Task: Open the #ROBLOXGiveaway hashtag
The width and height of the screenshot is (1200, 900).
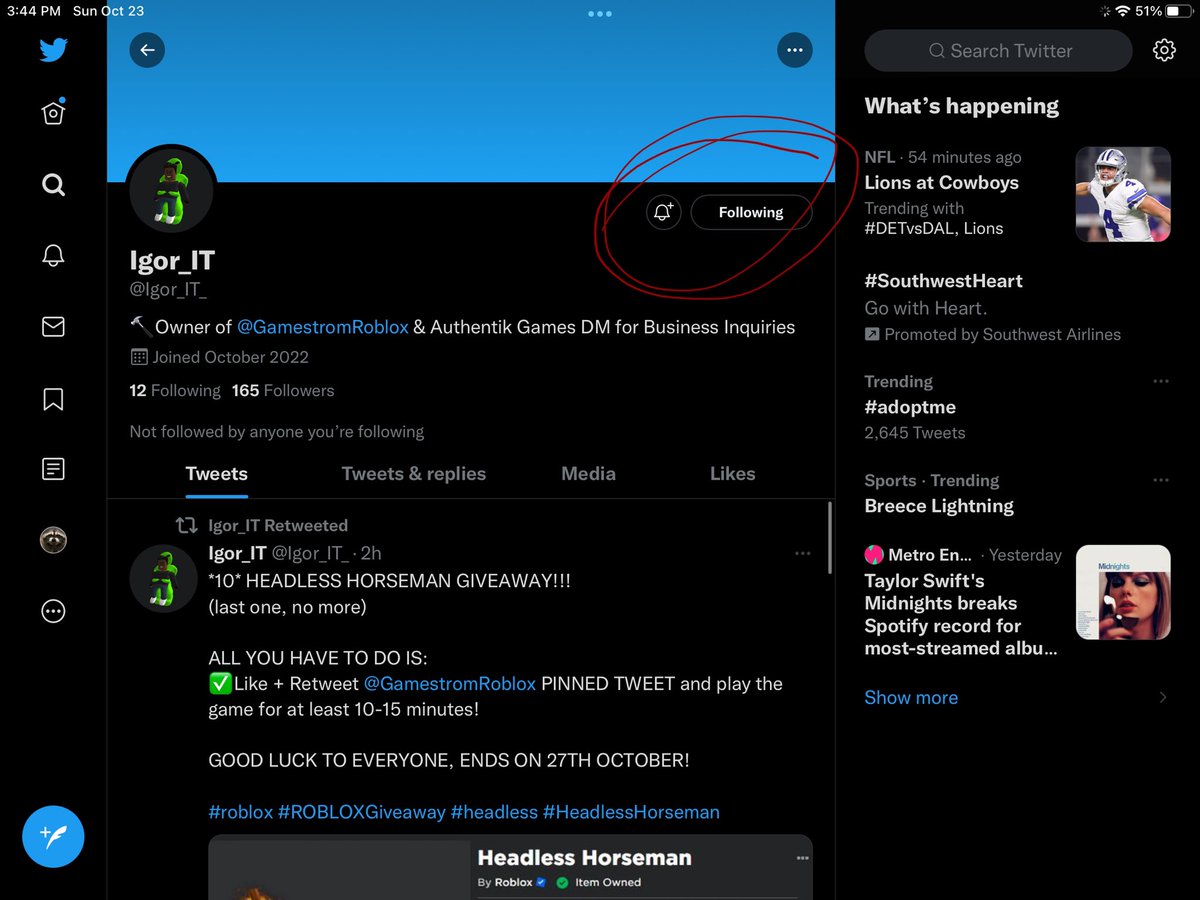Action: [361, 812]
